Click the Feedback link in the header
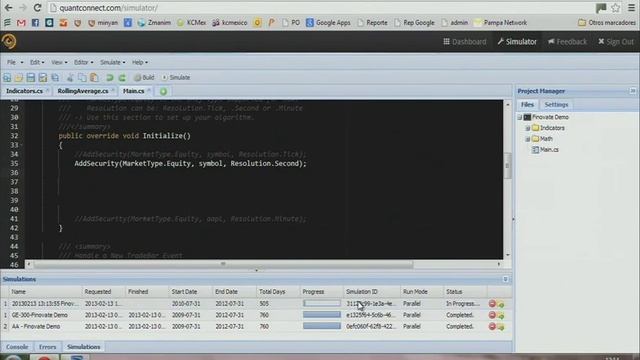The width and height of the screenshot is (640, 360). click(x=567, y=42)
